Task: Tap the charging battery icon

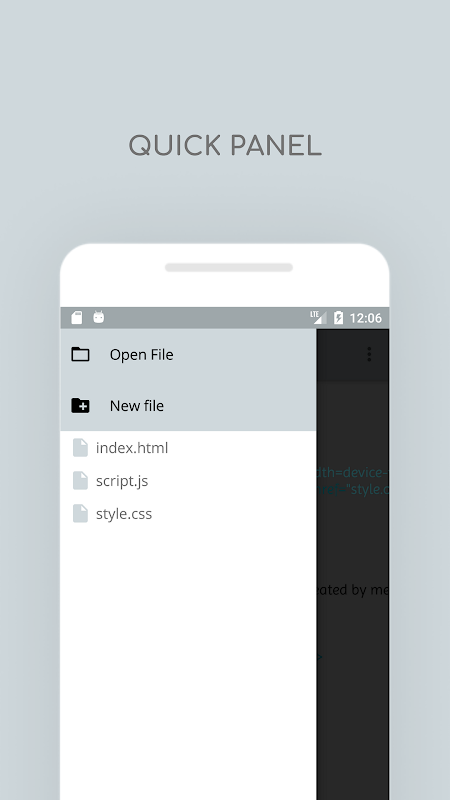Action: [x=338, y=317]
